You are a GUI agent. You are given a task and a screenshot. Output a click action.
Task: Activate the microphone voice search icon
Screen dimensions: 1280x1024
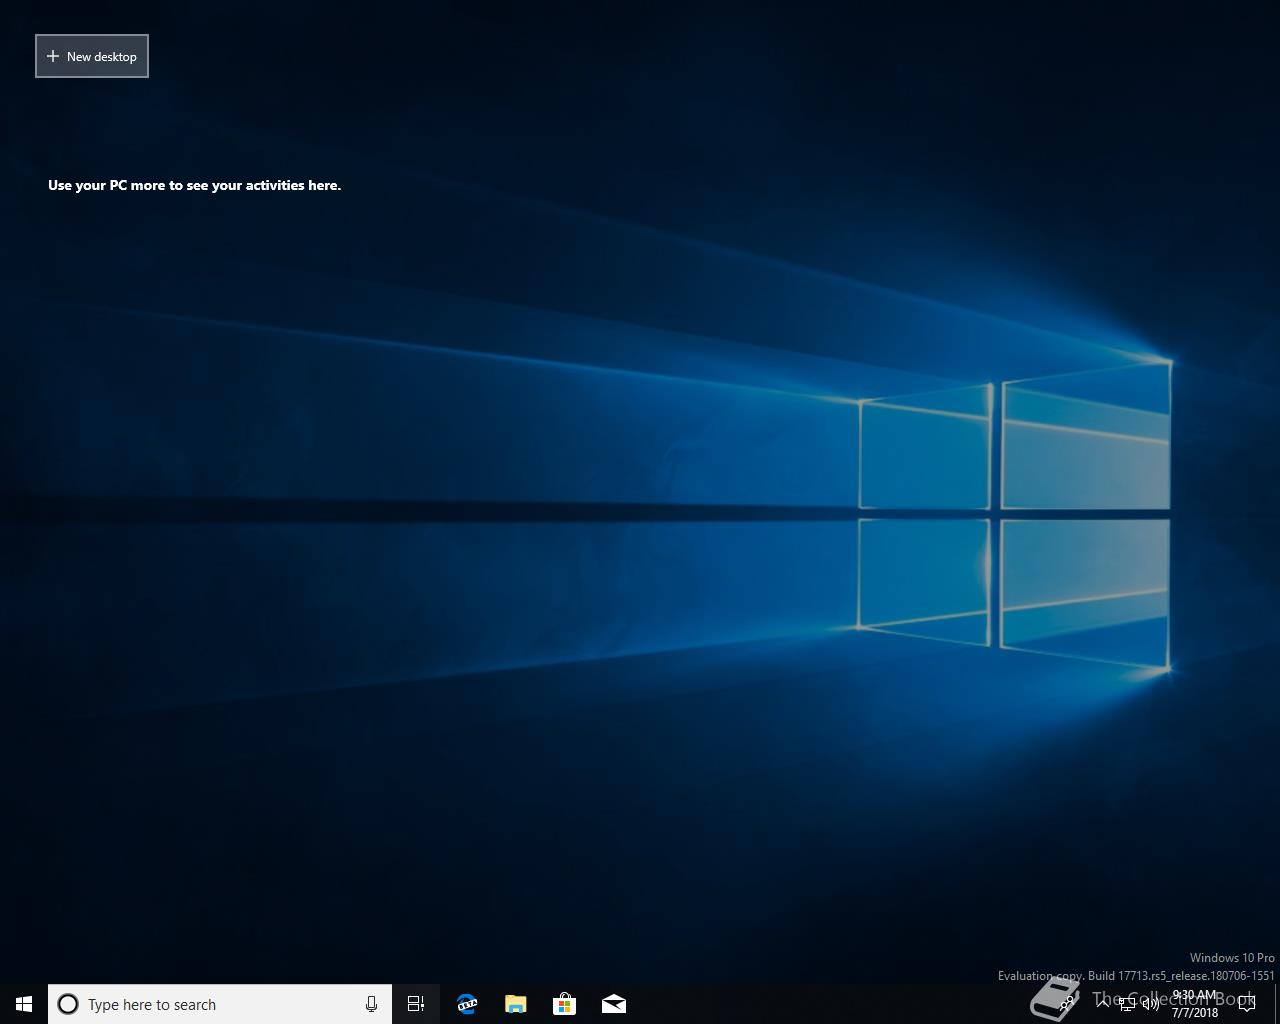(371, 1004)
